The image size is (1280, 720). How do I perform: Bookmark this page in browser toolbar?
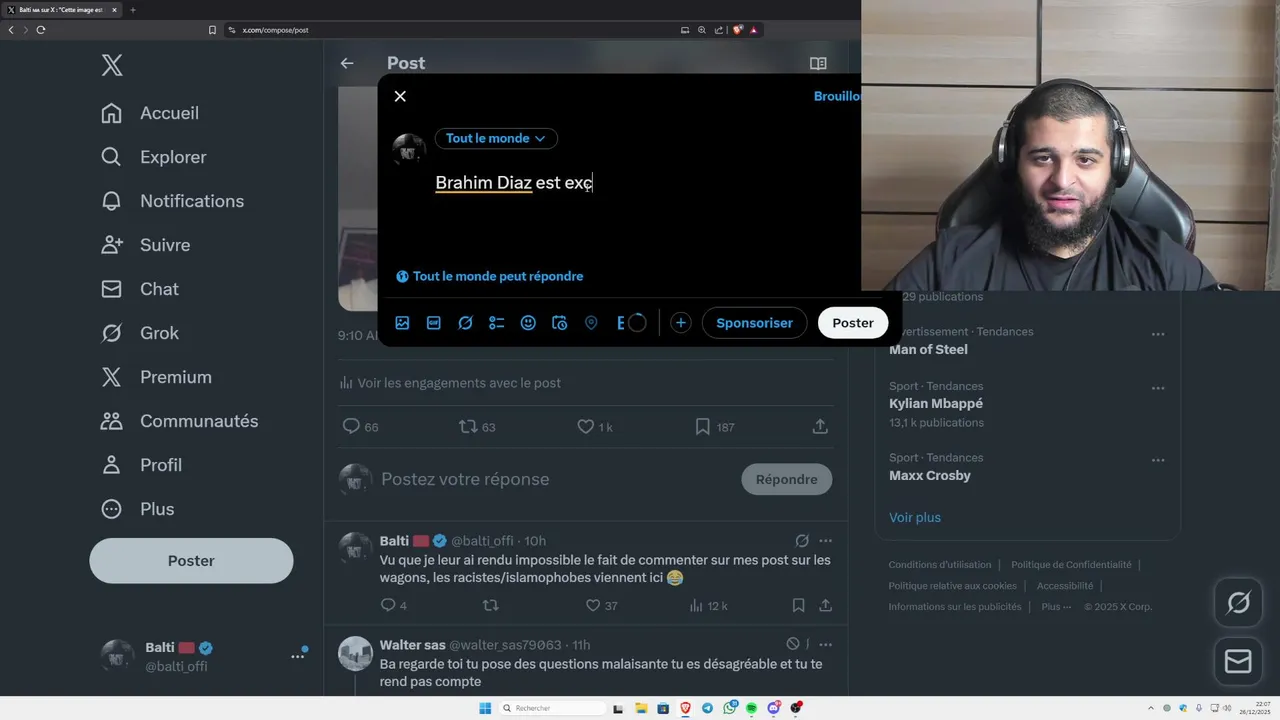(212, 30)
